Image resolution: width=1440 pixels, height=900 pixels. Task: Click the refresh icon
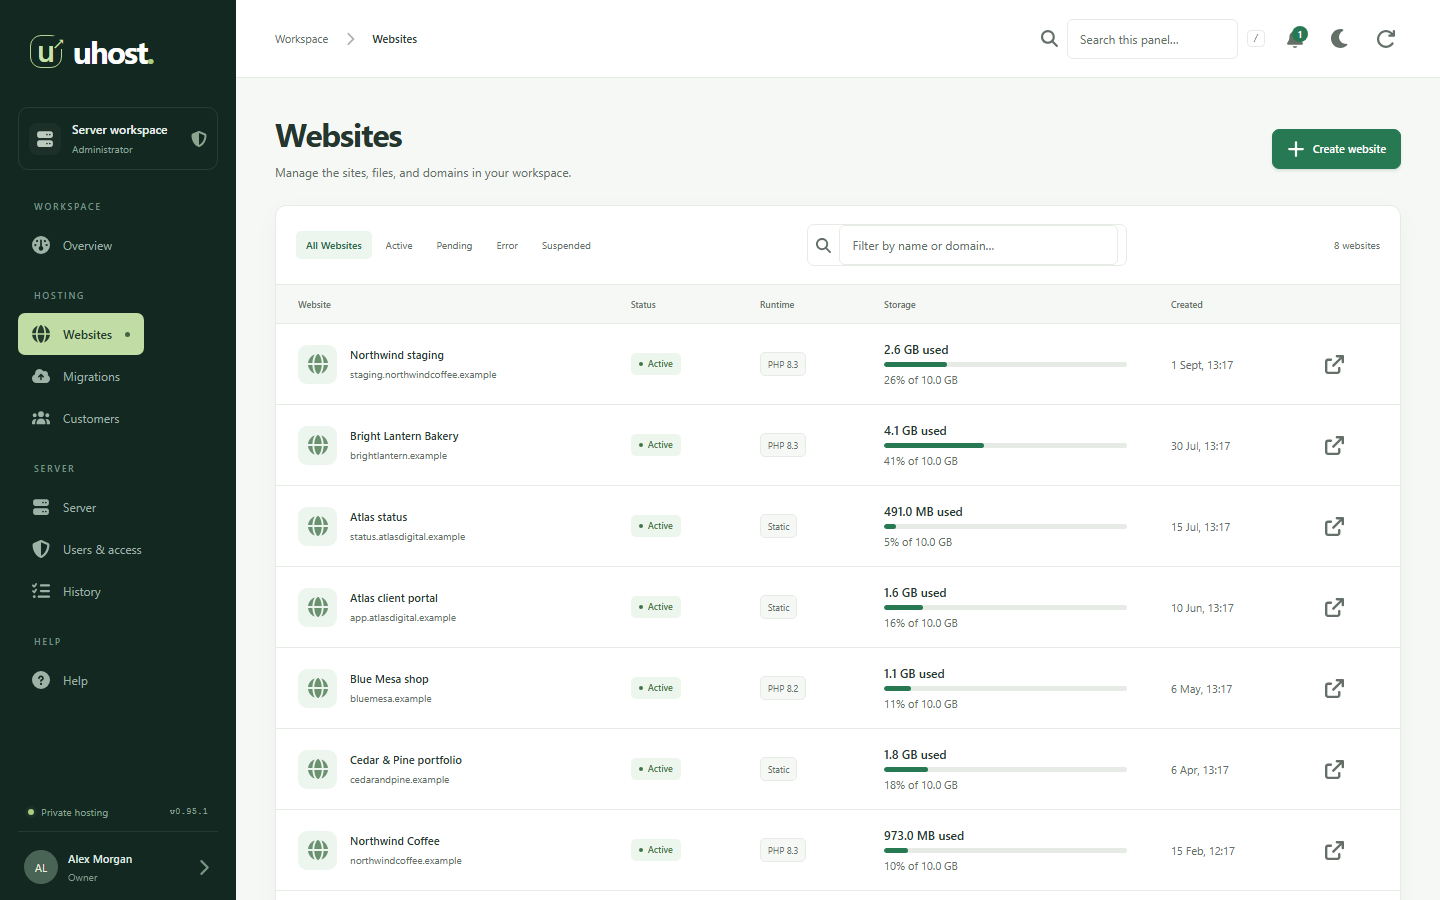pos(1386,39)
